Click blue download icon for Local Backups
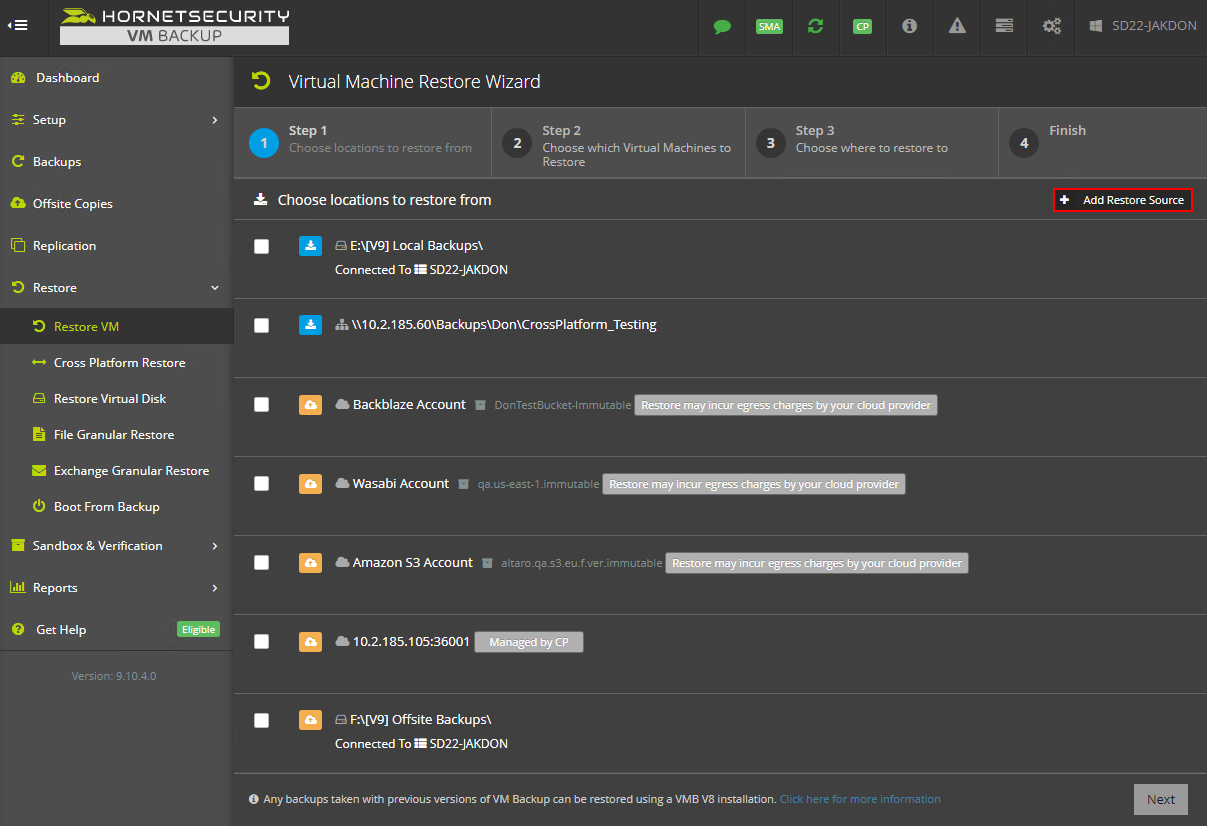This screenshot has width=1207, height=826. (310, 246)
